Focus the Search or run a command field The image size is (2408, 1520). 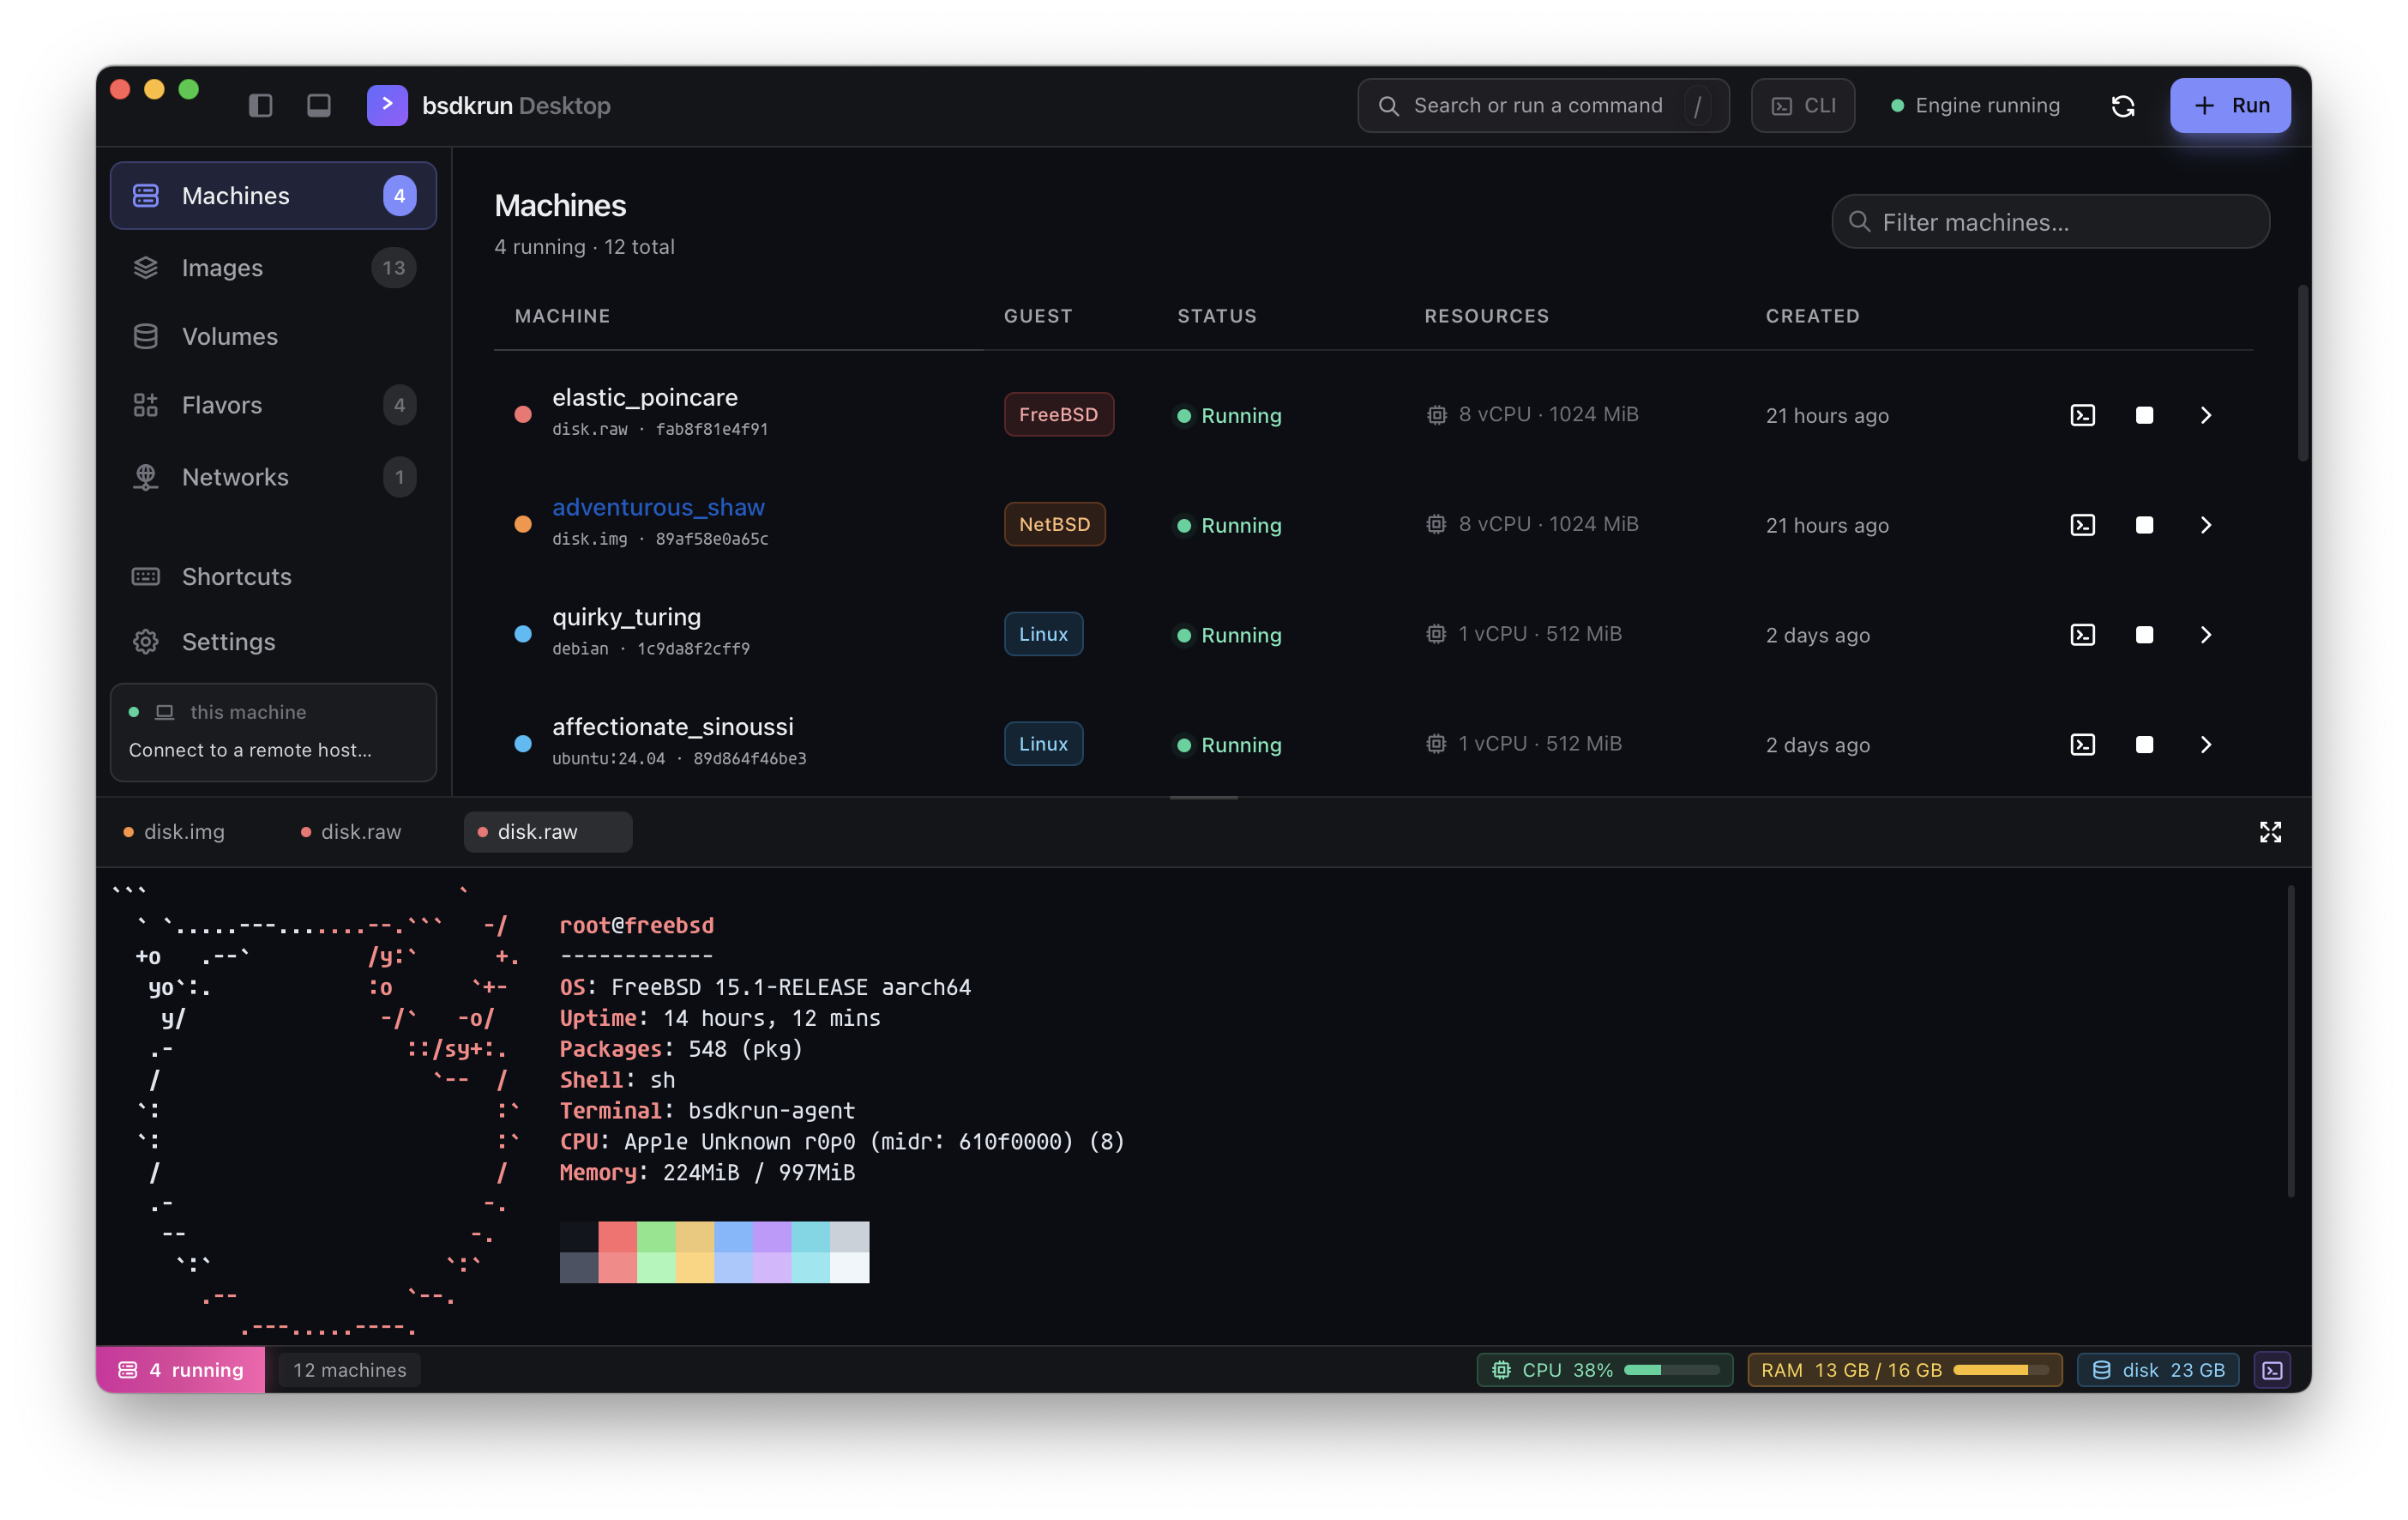pos(1543,105)
